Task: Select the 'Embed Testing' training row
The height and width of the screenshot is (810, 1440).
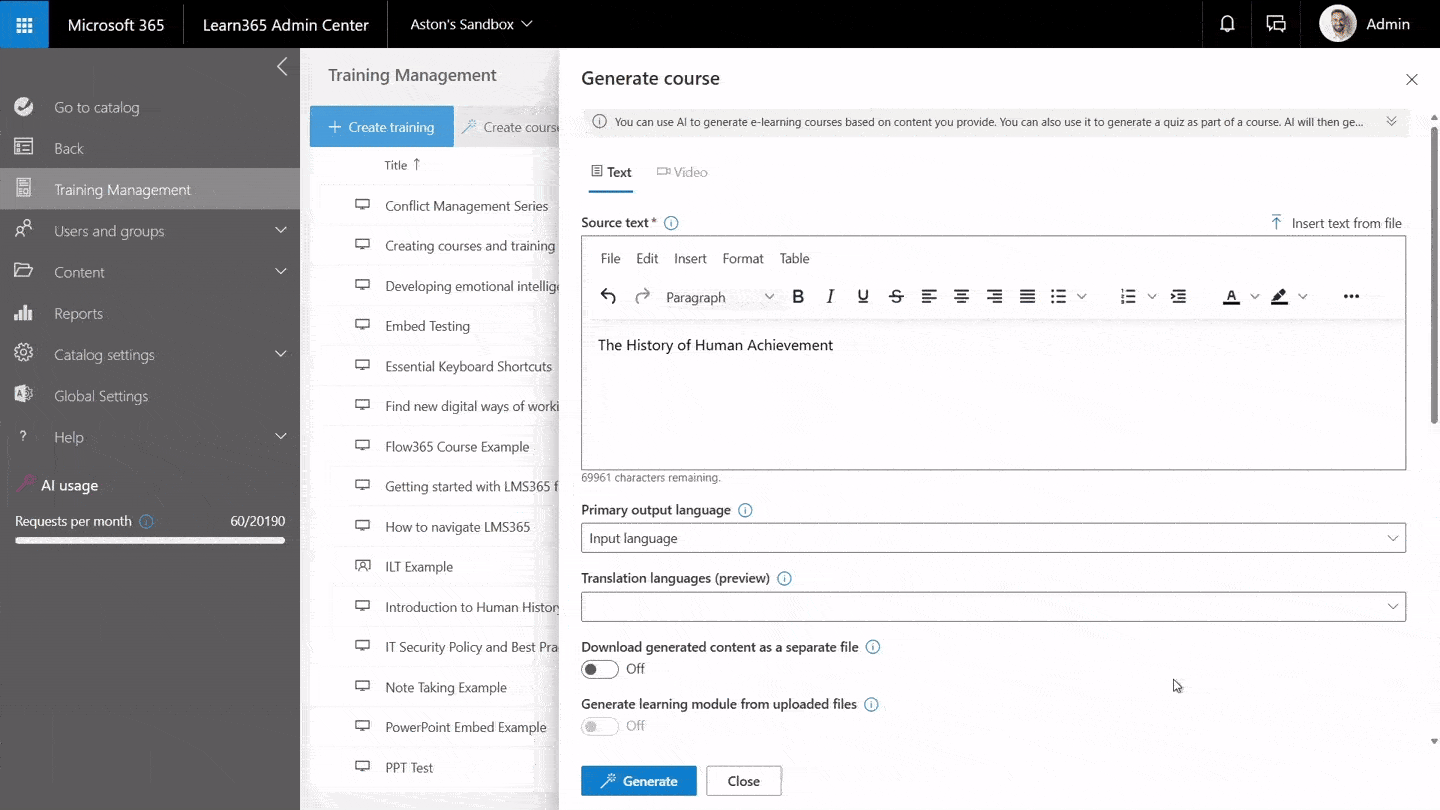Action: (427, 325)
